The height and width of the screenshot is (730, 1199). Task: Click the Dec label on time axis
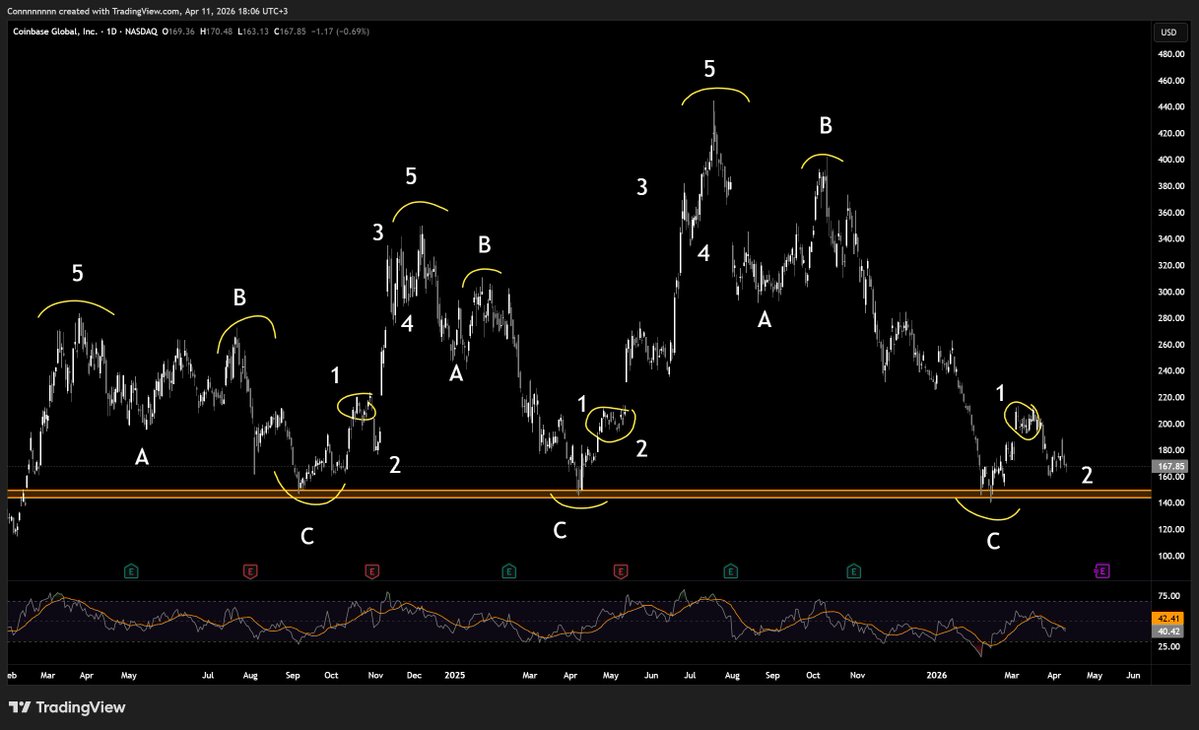[x=414, y=675]
